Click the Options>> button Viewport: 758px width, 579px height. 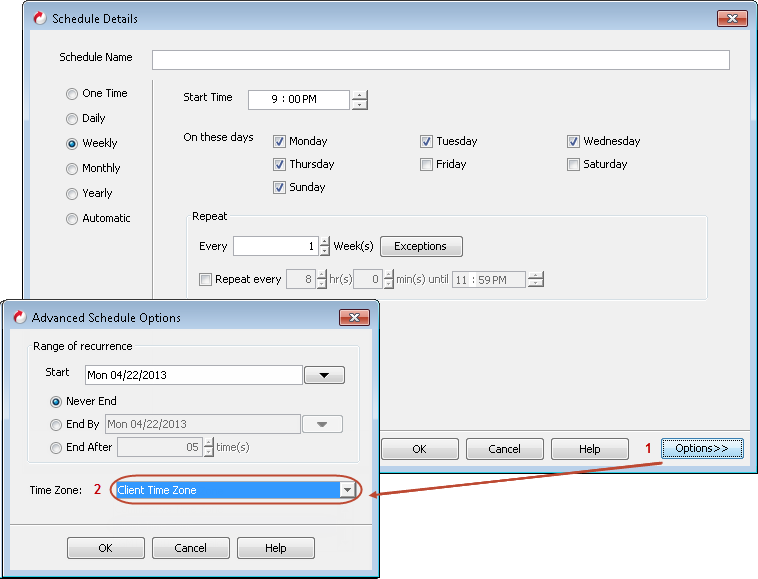point(701,449)
